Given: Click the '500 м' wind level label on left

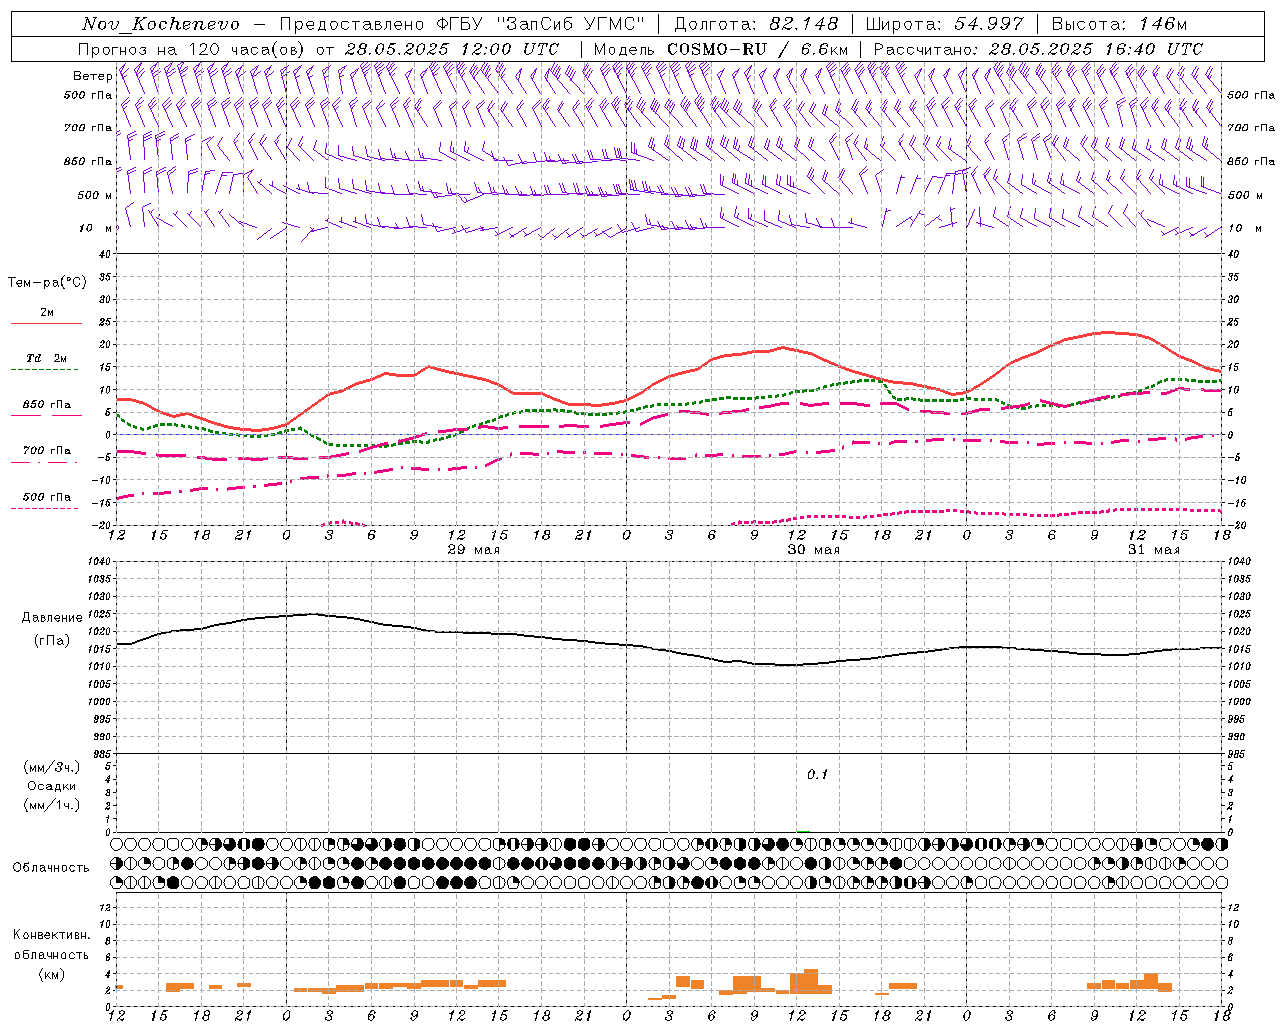Looking at the screenshot, I should click(95, 195).
